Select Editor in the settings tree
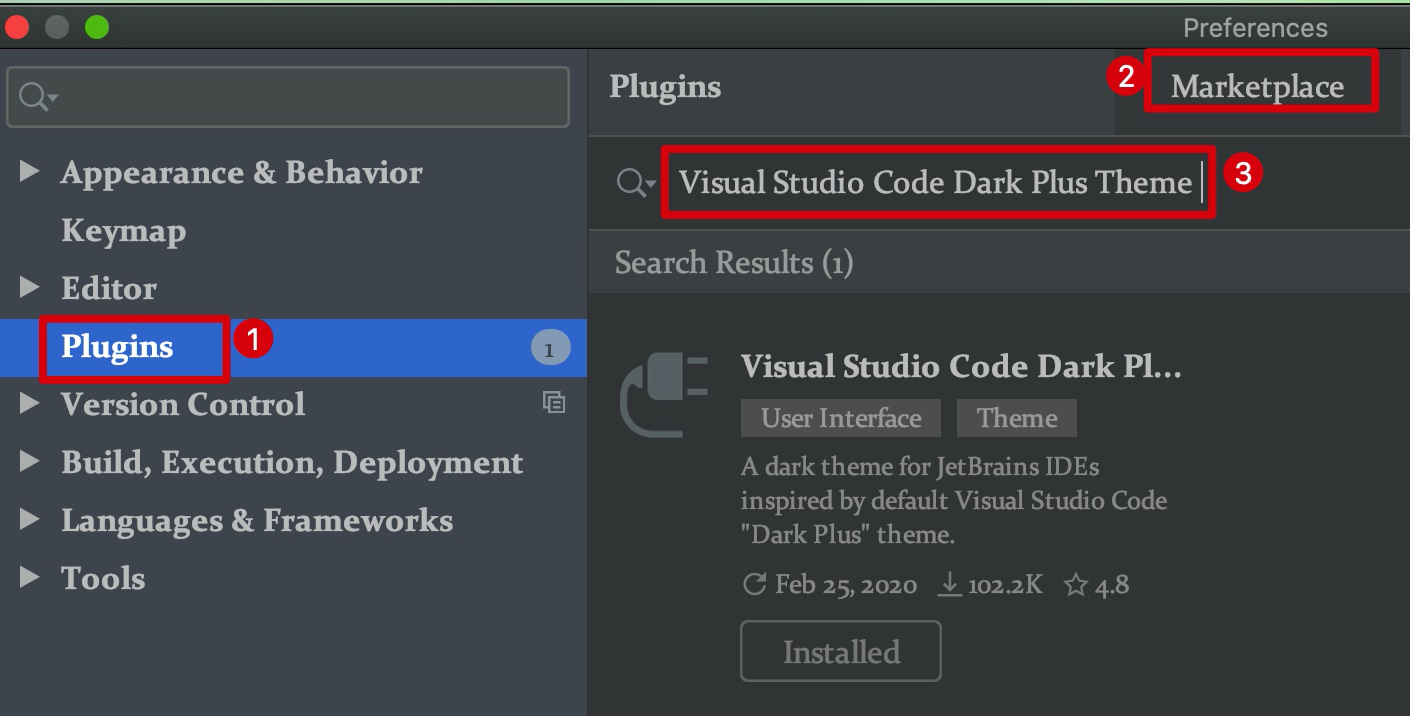Screen dimensions: 1410x716 click(x=109, y=288)
